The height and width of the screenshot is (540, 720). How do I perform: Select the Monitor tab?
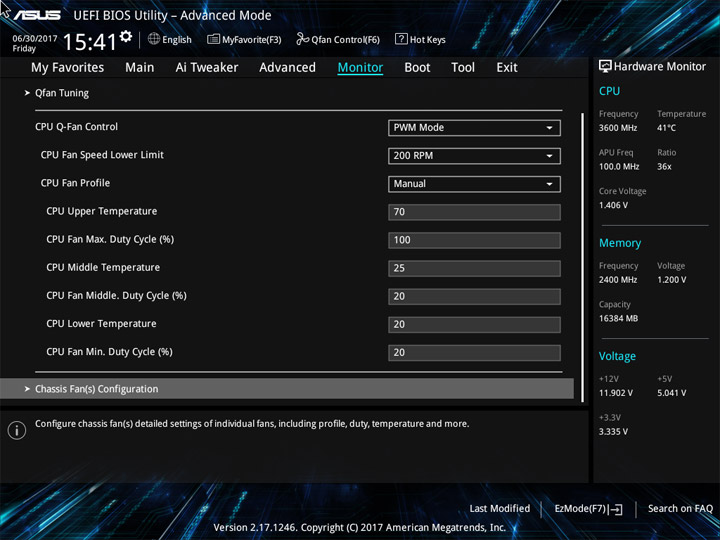360,68
